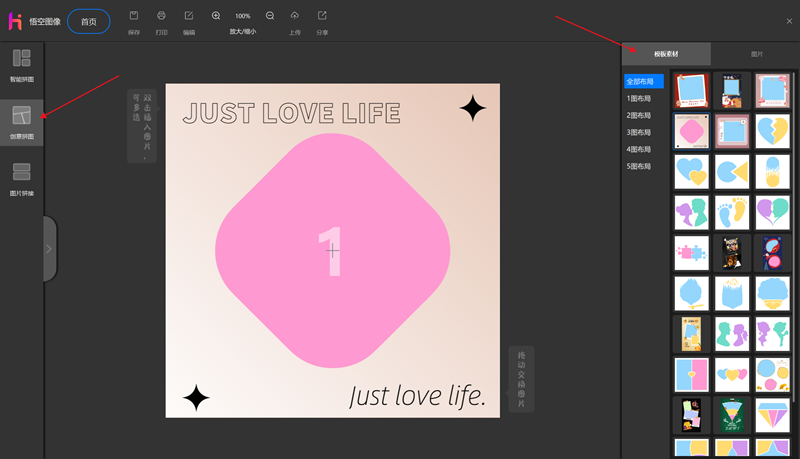800x459 pixels.
Task: Switch to the 模板素材 tab
Action: (x=666, y=54)
